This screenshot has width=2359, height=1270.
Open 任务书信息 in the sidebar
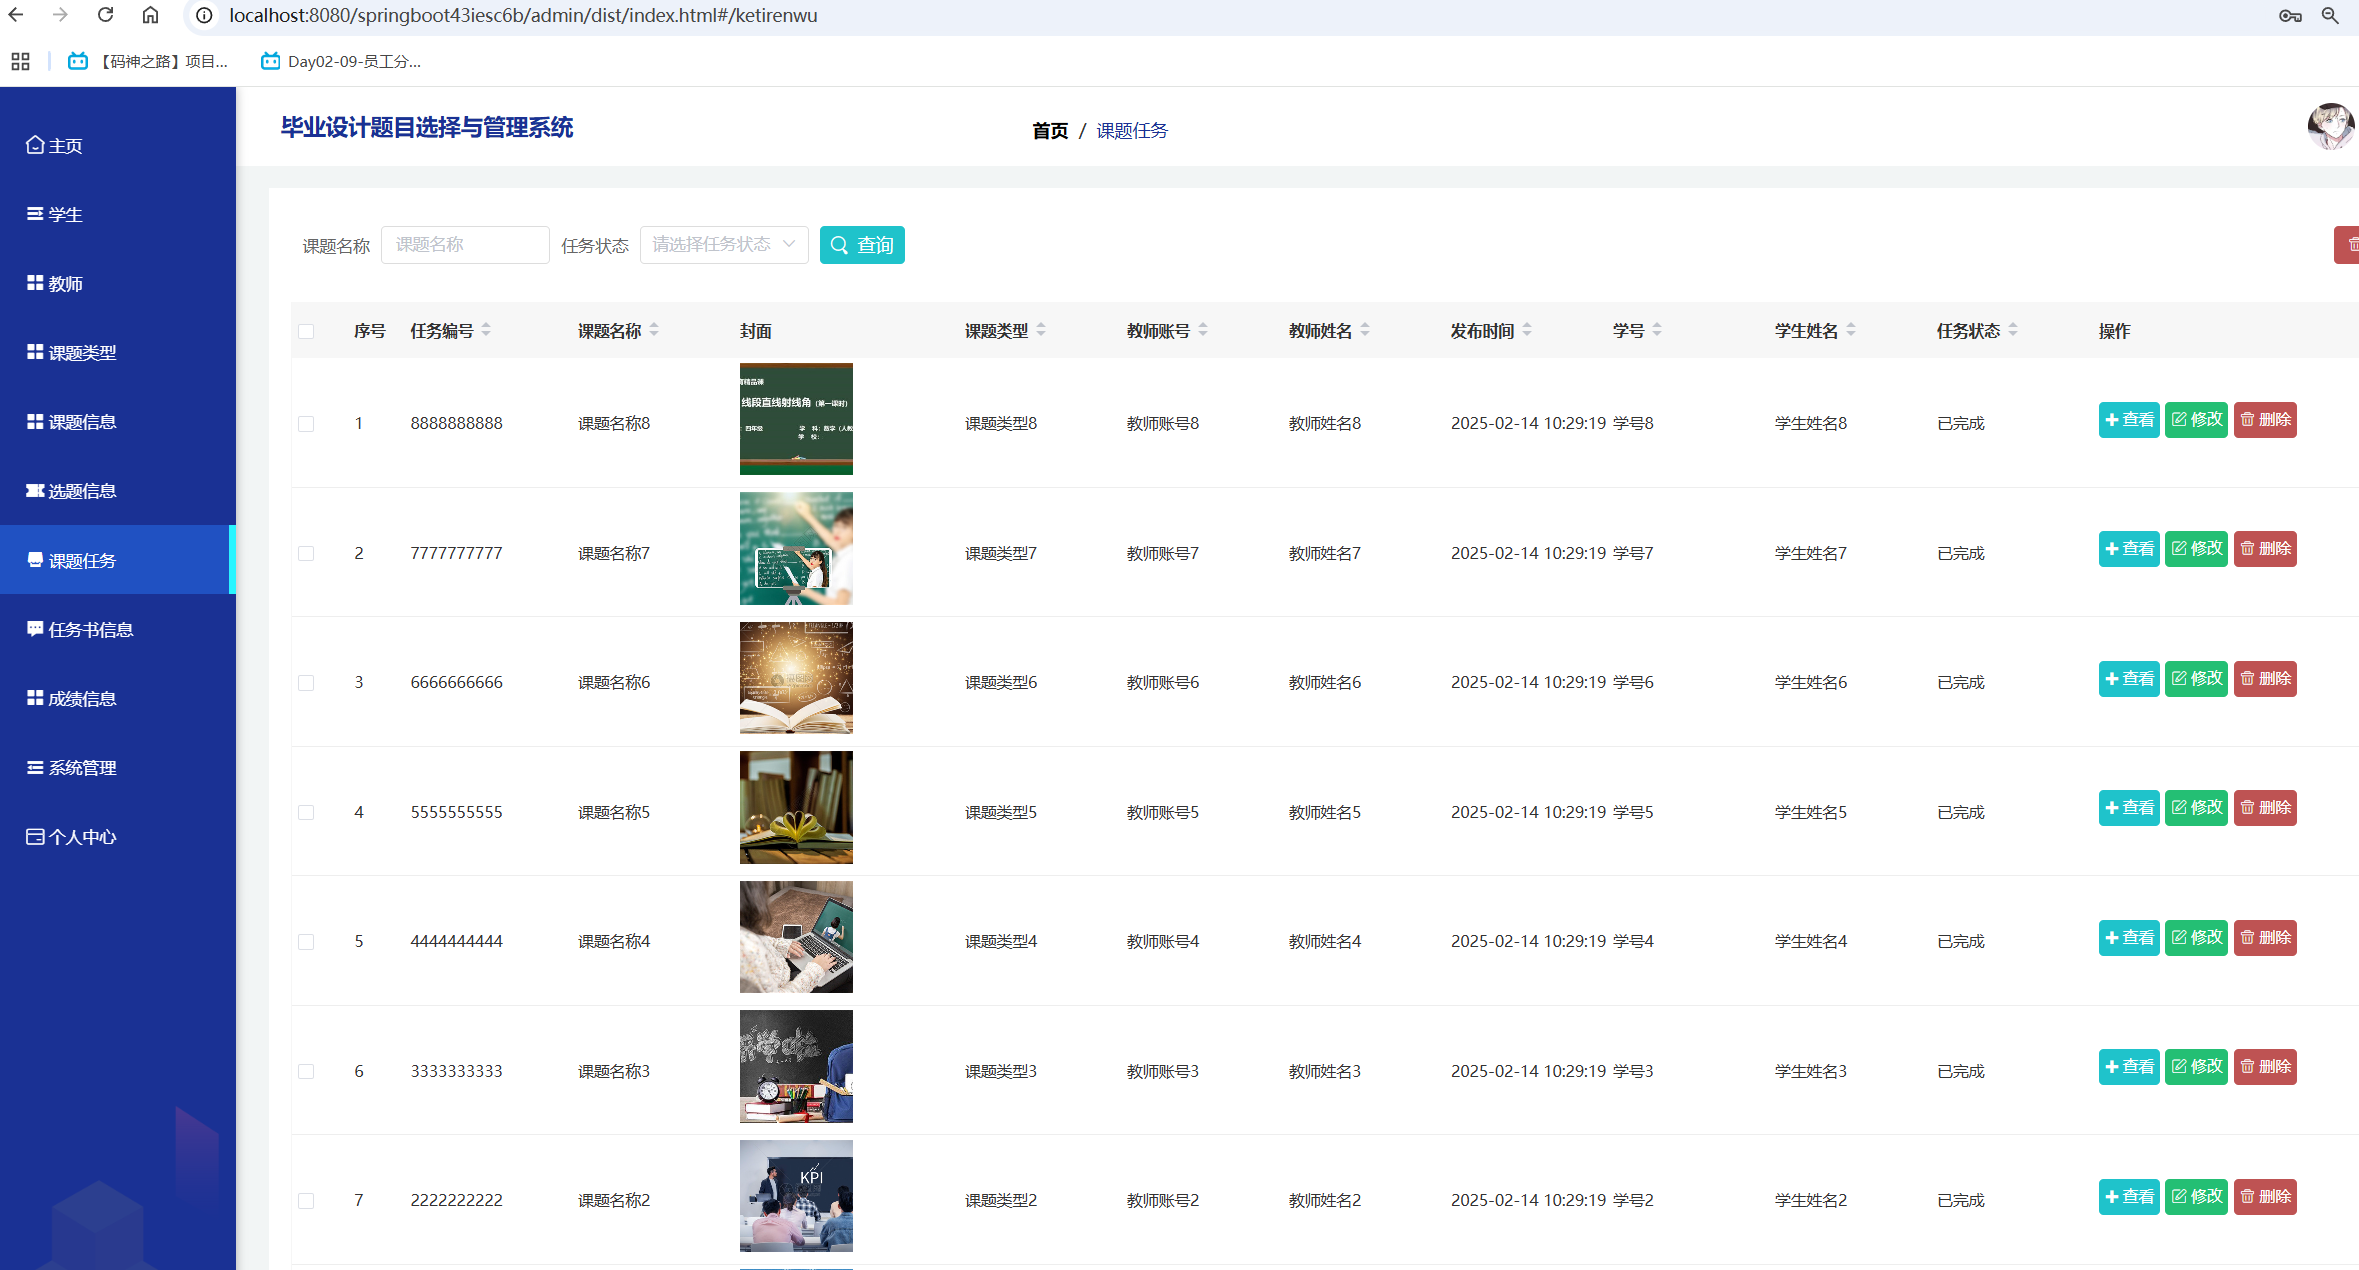[x=90, y=630]
